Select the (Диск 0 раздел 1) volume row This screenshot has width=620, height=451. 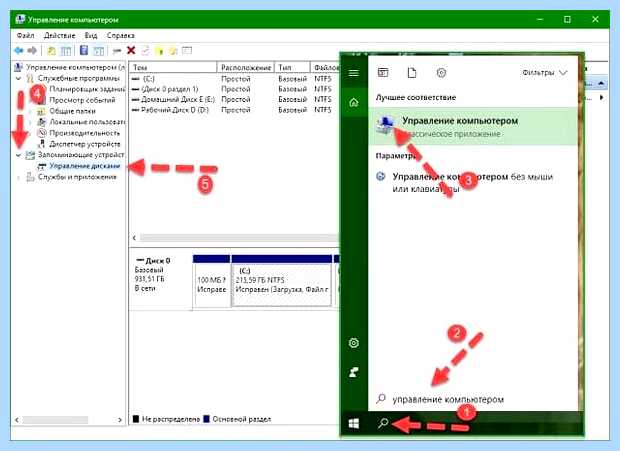coord(234,89)
